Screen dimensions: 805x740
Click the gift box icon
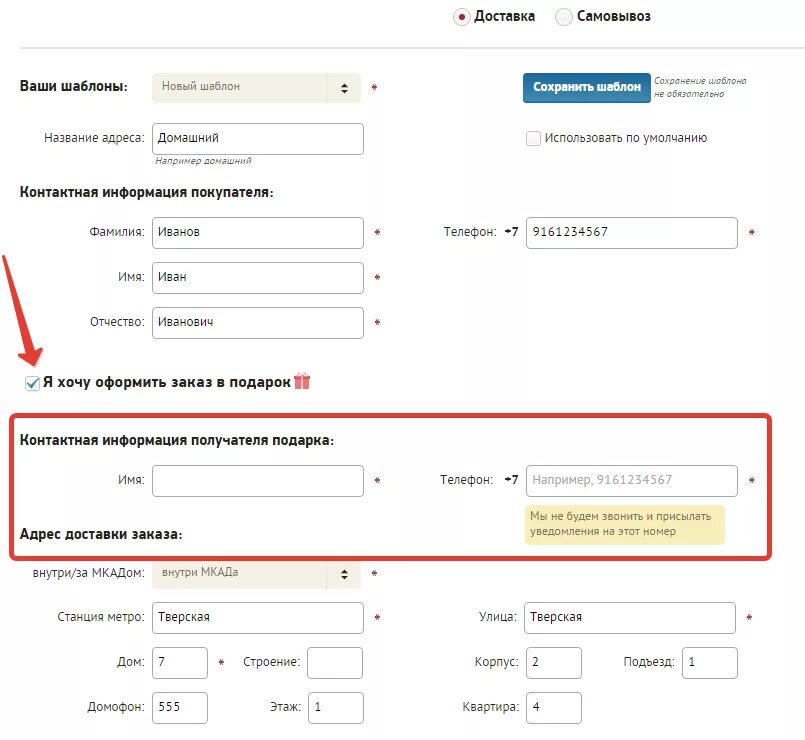302,381
